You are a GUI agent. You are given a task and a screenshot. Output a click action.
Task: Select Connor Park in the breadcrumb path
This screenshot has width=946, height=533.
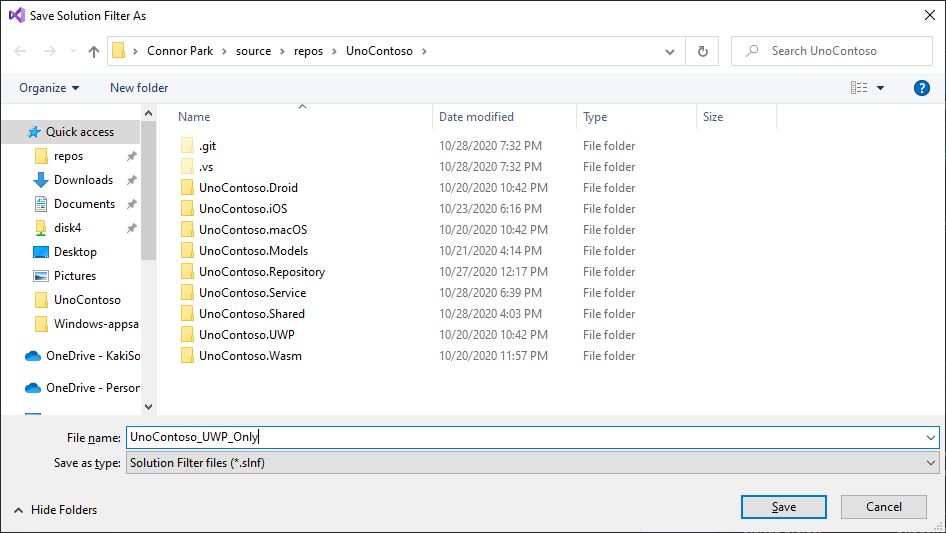pos(180,51)
